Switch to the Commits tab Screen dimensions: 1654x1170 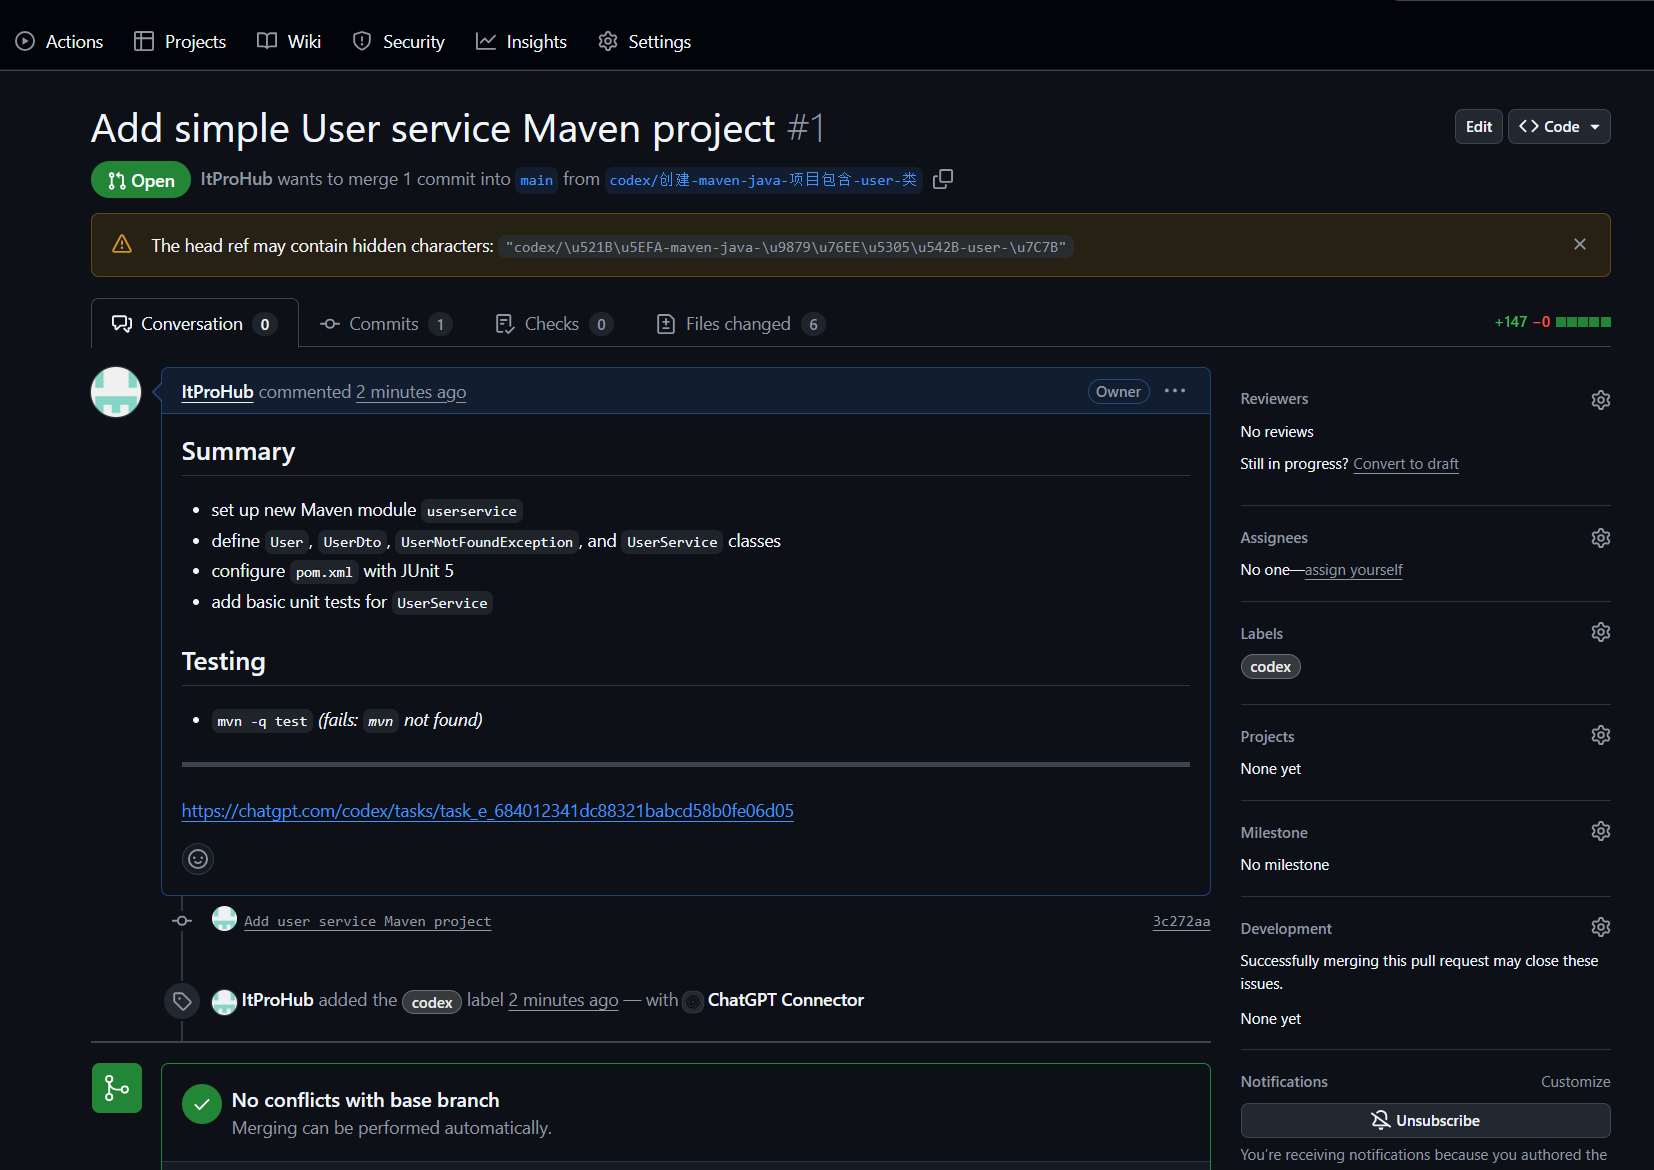tap(384, 323)
